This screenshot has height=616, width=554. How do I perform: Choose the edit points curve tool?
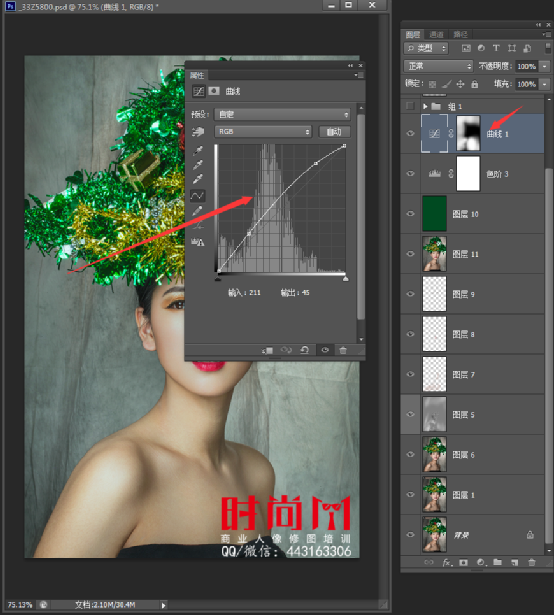(x=198, y=196)
